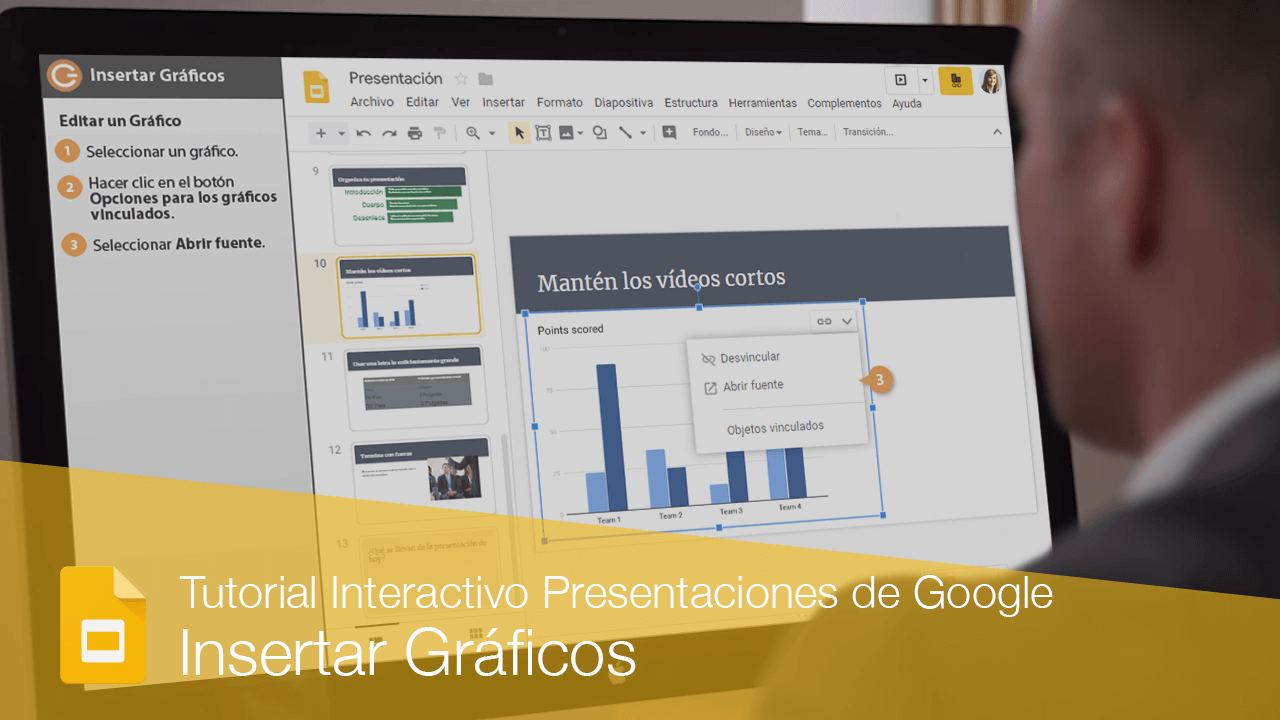Open the Diapositiva menu

coord(624,102)
